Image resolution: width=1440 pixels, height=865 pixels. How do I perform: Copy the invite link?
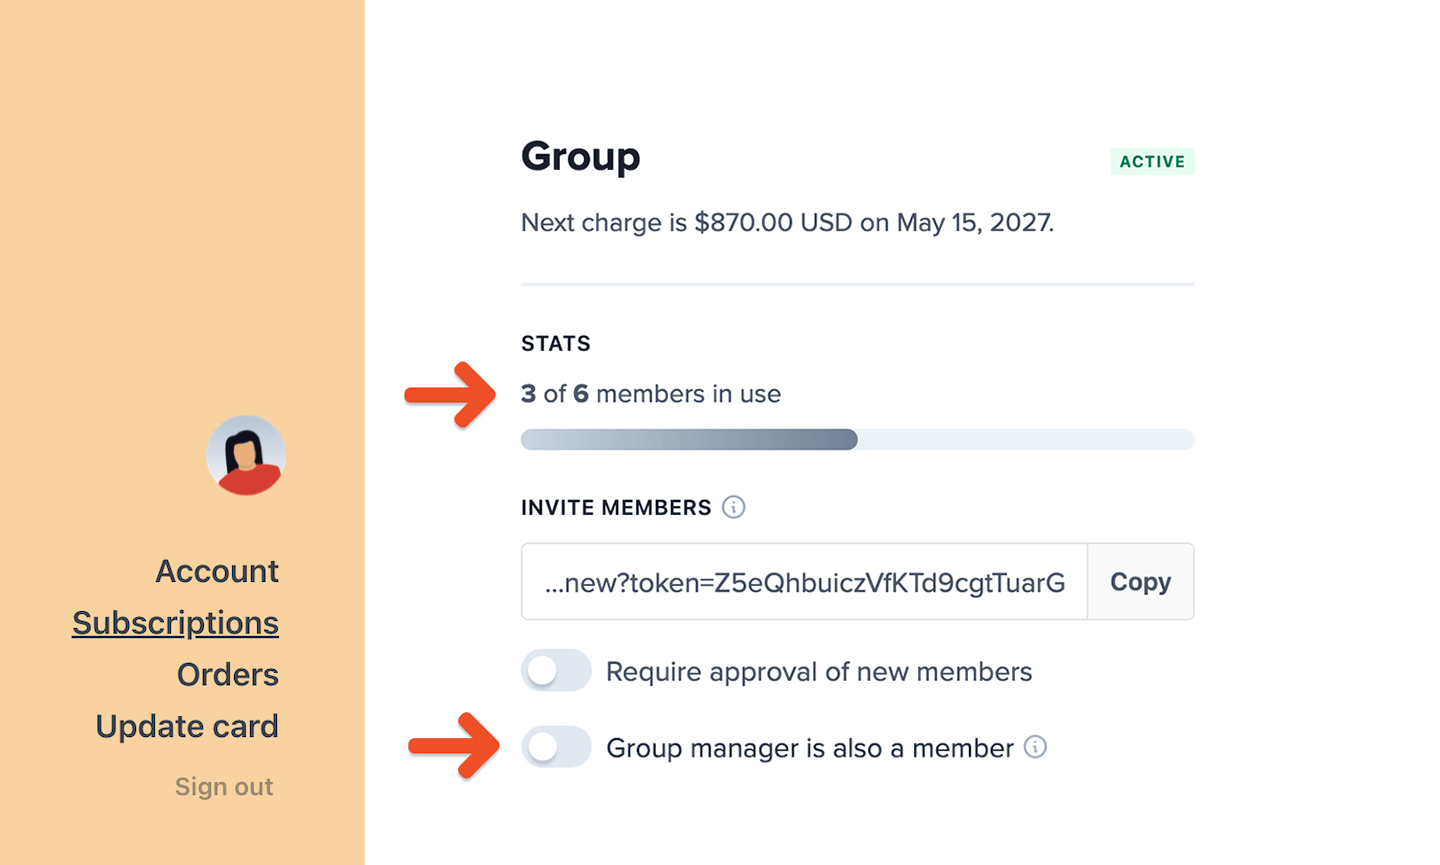(x=1140, y=582)
